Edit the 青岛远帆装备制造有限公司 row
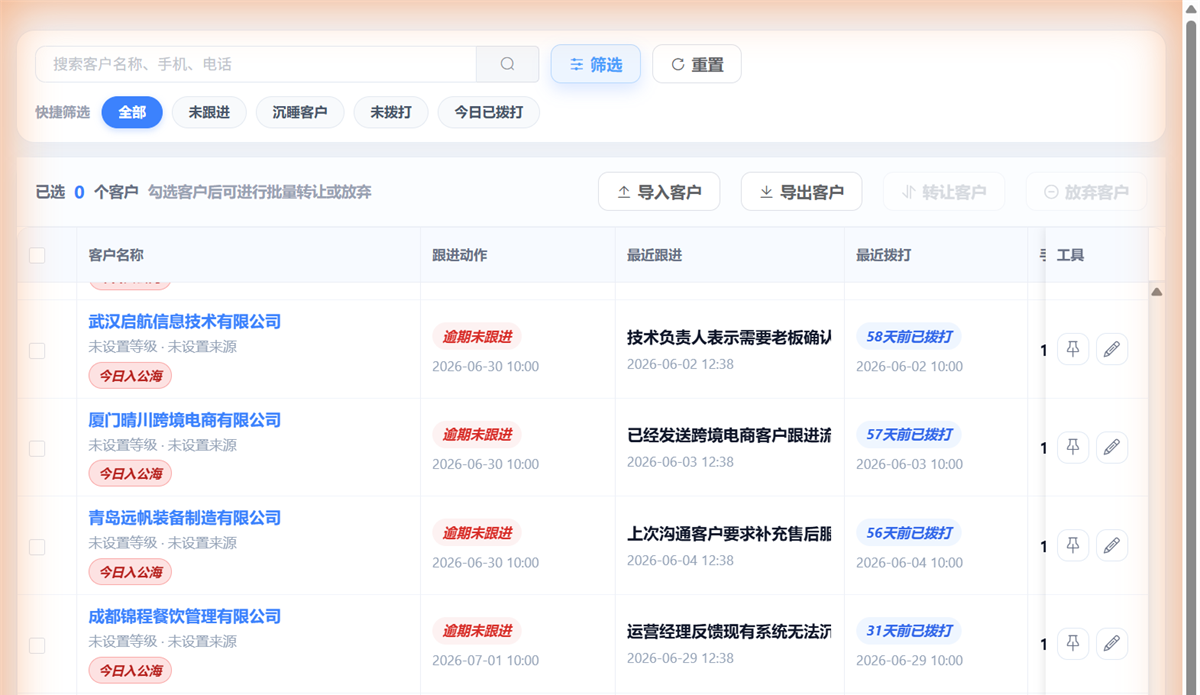 pos(1112,545)
